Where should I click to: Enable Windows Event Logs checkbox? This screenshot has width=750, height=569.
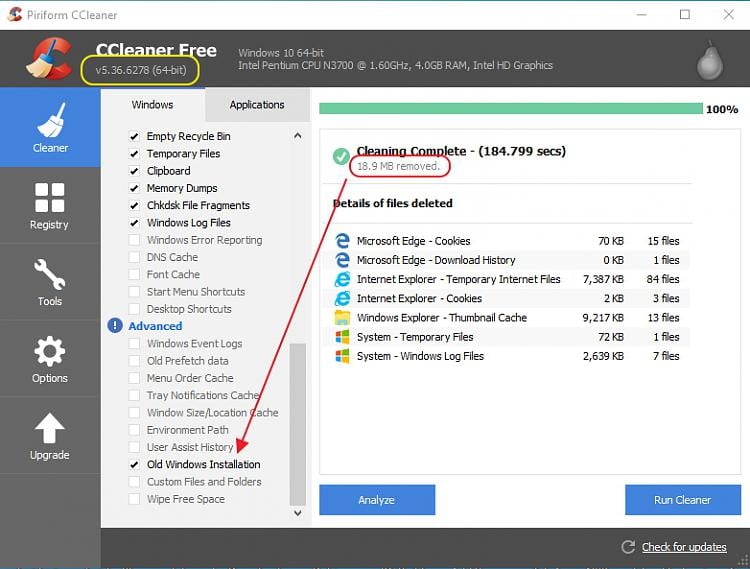tap(134, 343)
